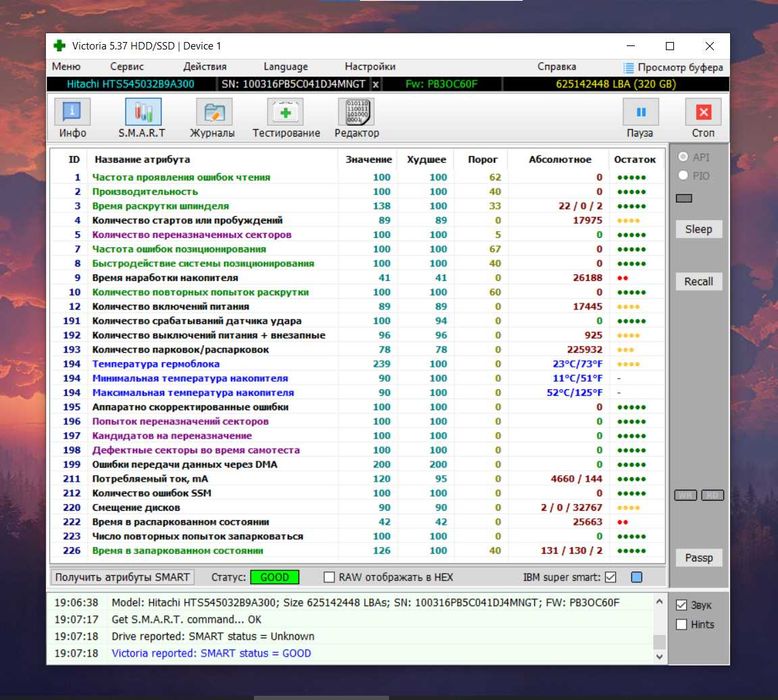The image size is (778, 700).
Task: Select row Время в запаркованном состоянии
Action: click(x=357, y=551)
